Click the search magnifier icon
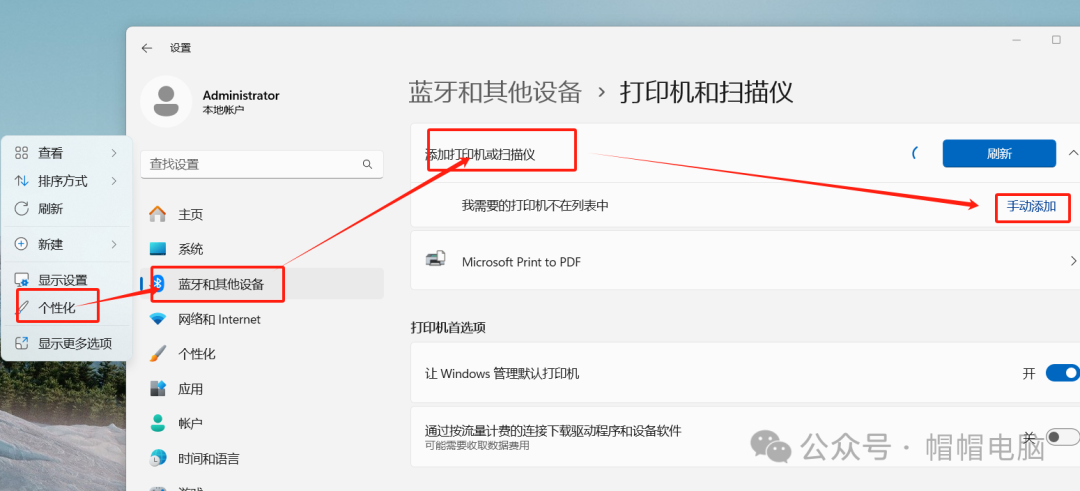Viewport: 1080px width, 491px height. click(367, 165)
